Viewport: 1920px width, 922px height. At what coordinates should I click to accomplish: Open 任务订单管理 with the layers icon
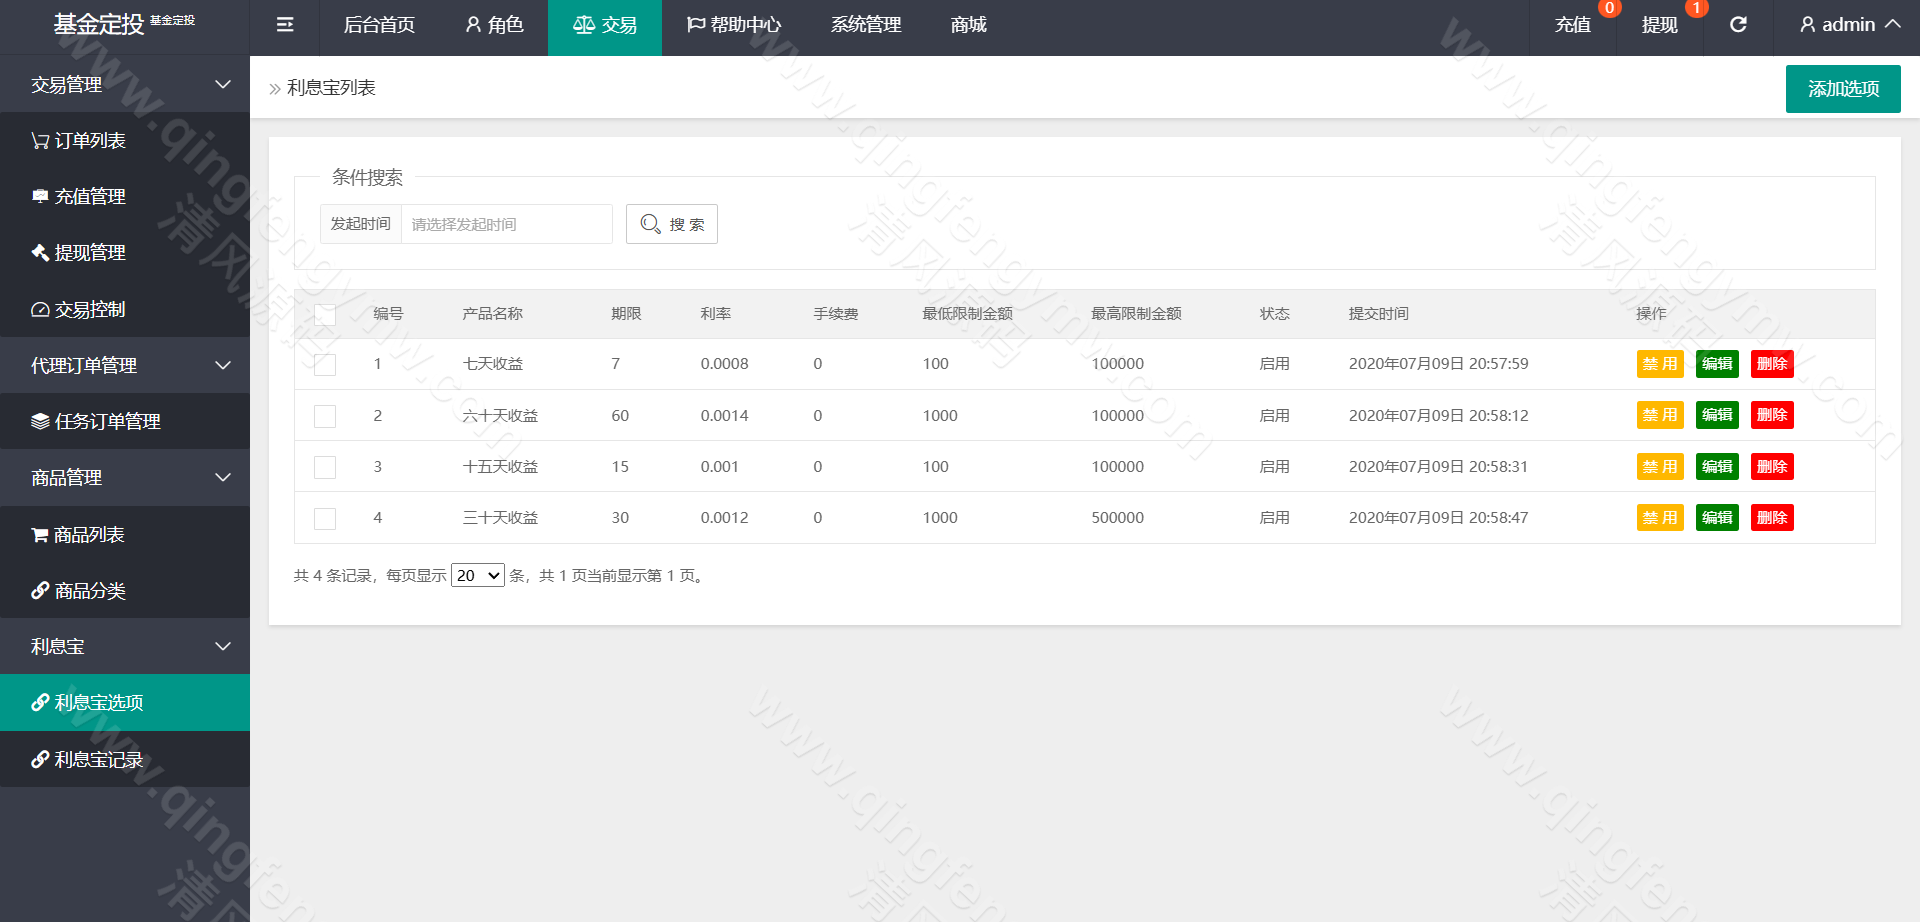[x=95, y=422]
